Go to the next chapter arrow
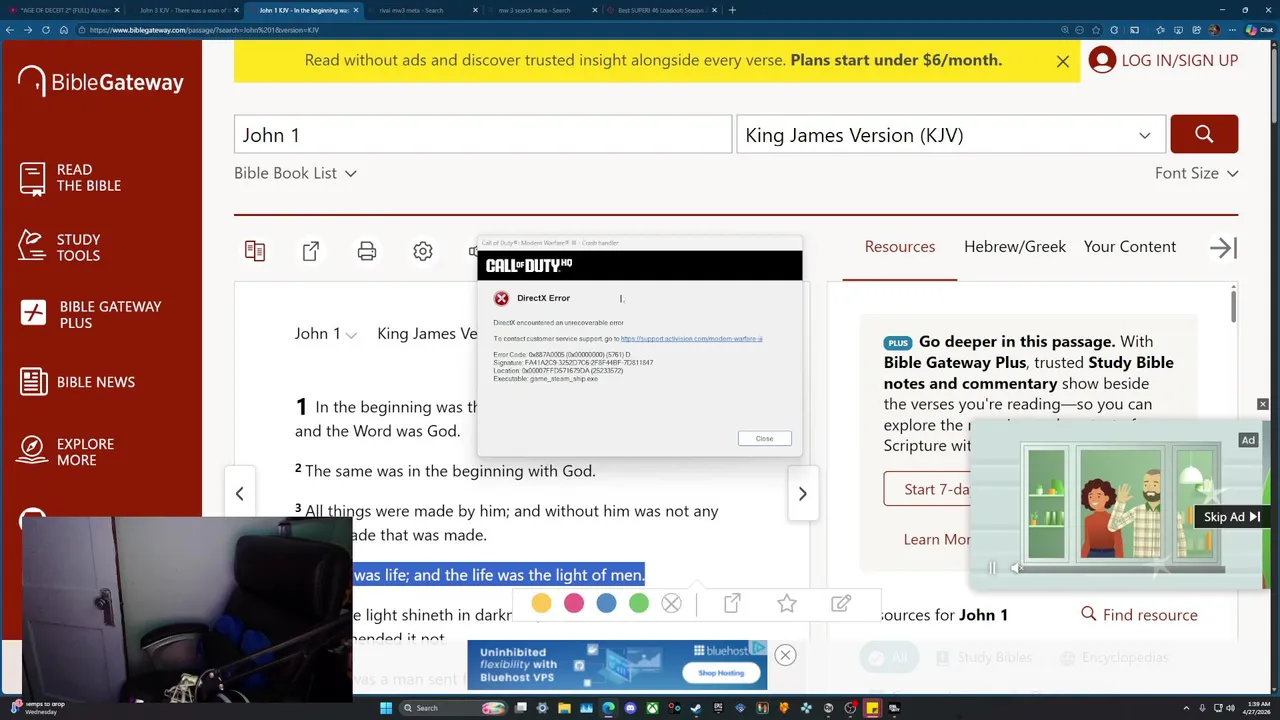 pos(802,494)
